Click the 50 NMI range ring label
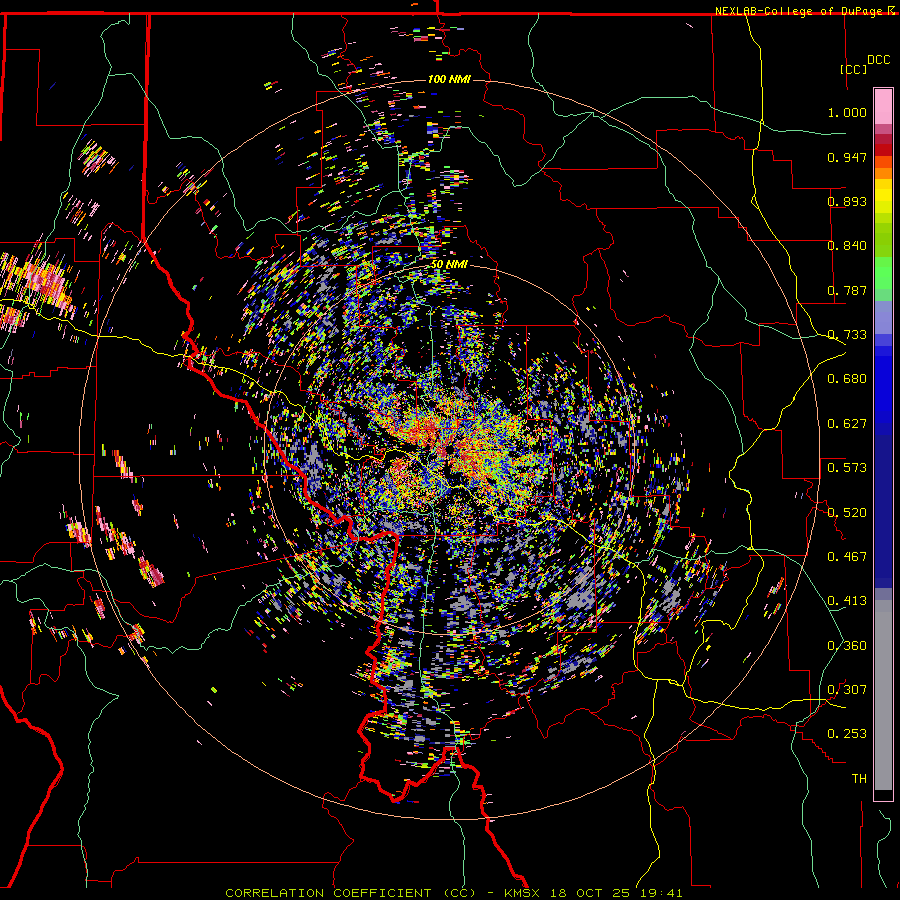Image resolution: width=900 pixels, height=900 pixels. point(449,265)
